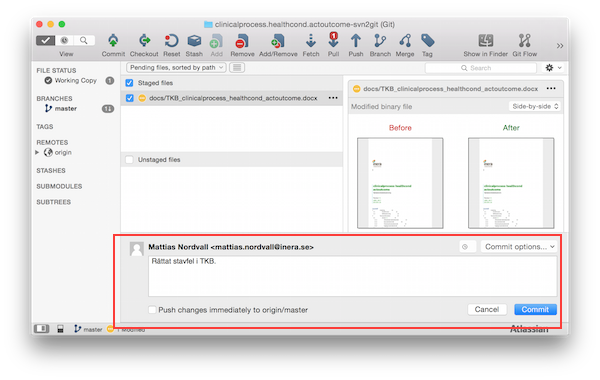Viewport: 600px width, 380px height.
Task: Click the Before document thumbnail
Action: (400, 183)
